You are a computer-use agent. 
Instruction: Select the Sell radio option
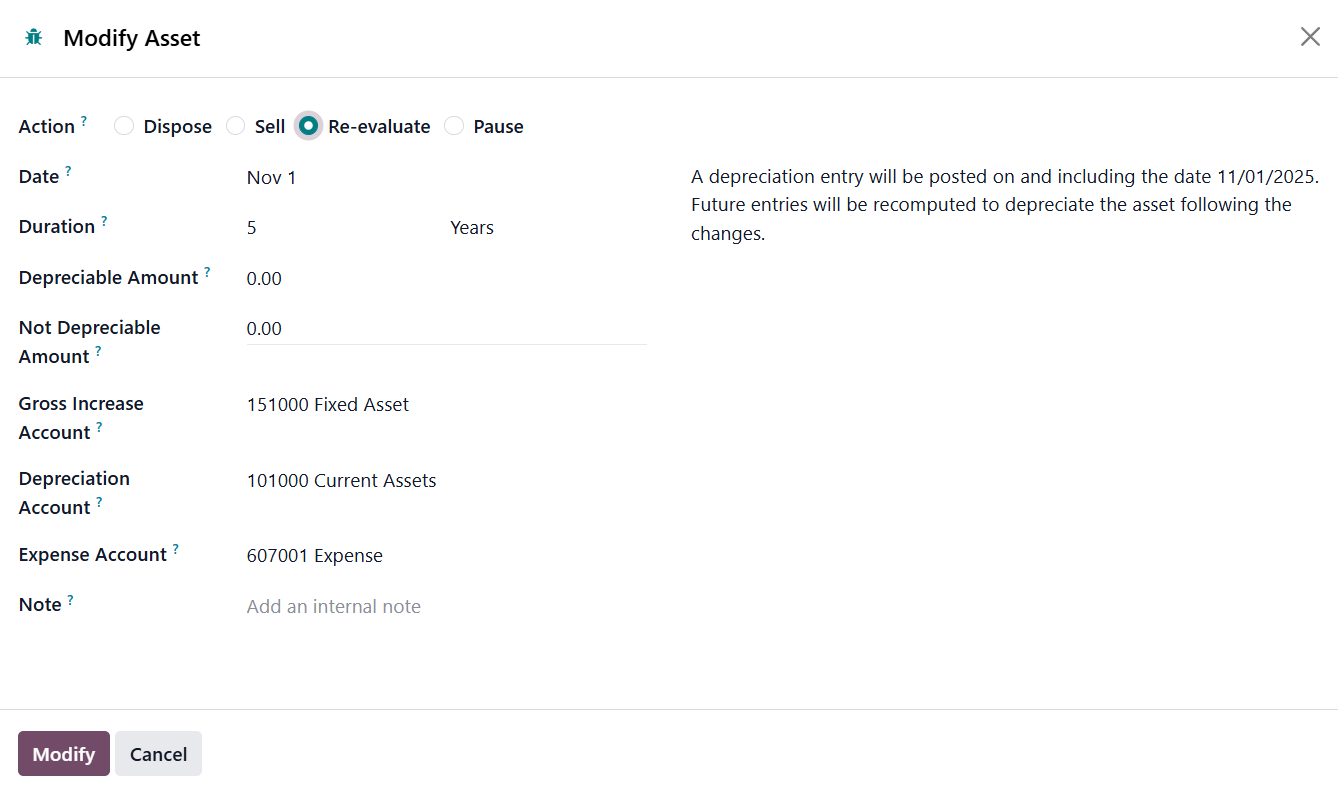click(236, 126)
